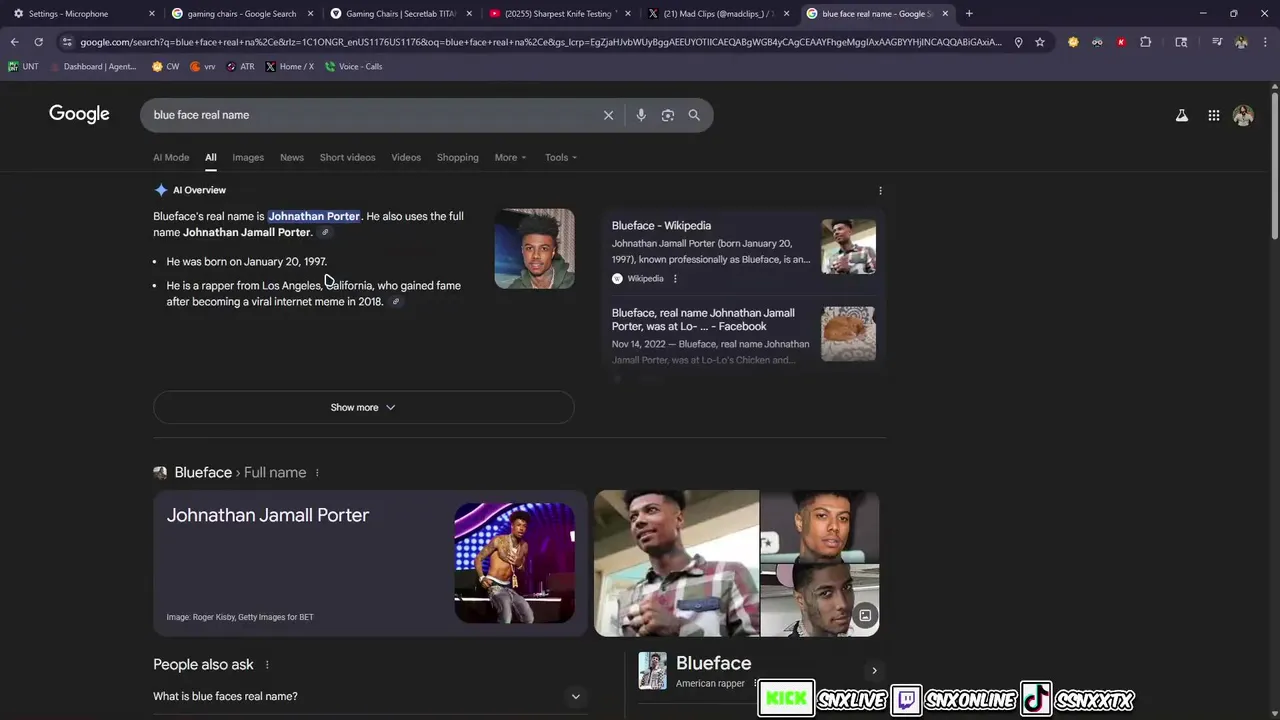Click the source link icon after 'Johnathan Jamall Porter.'
This screenshot has width=1280, height=720.
point(325,232)
